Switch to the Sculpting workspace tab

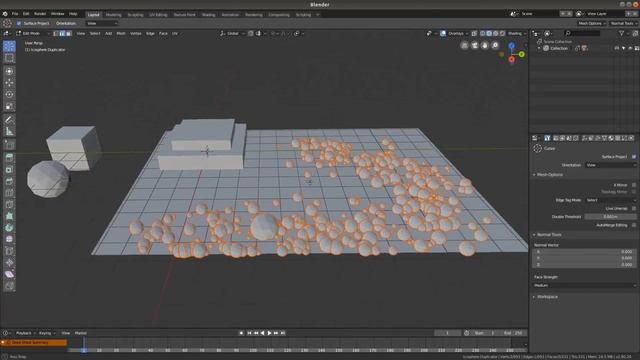135,15
